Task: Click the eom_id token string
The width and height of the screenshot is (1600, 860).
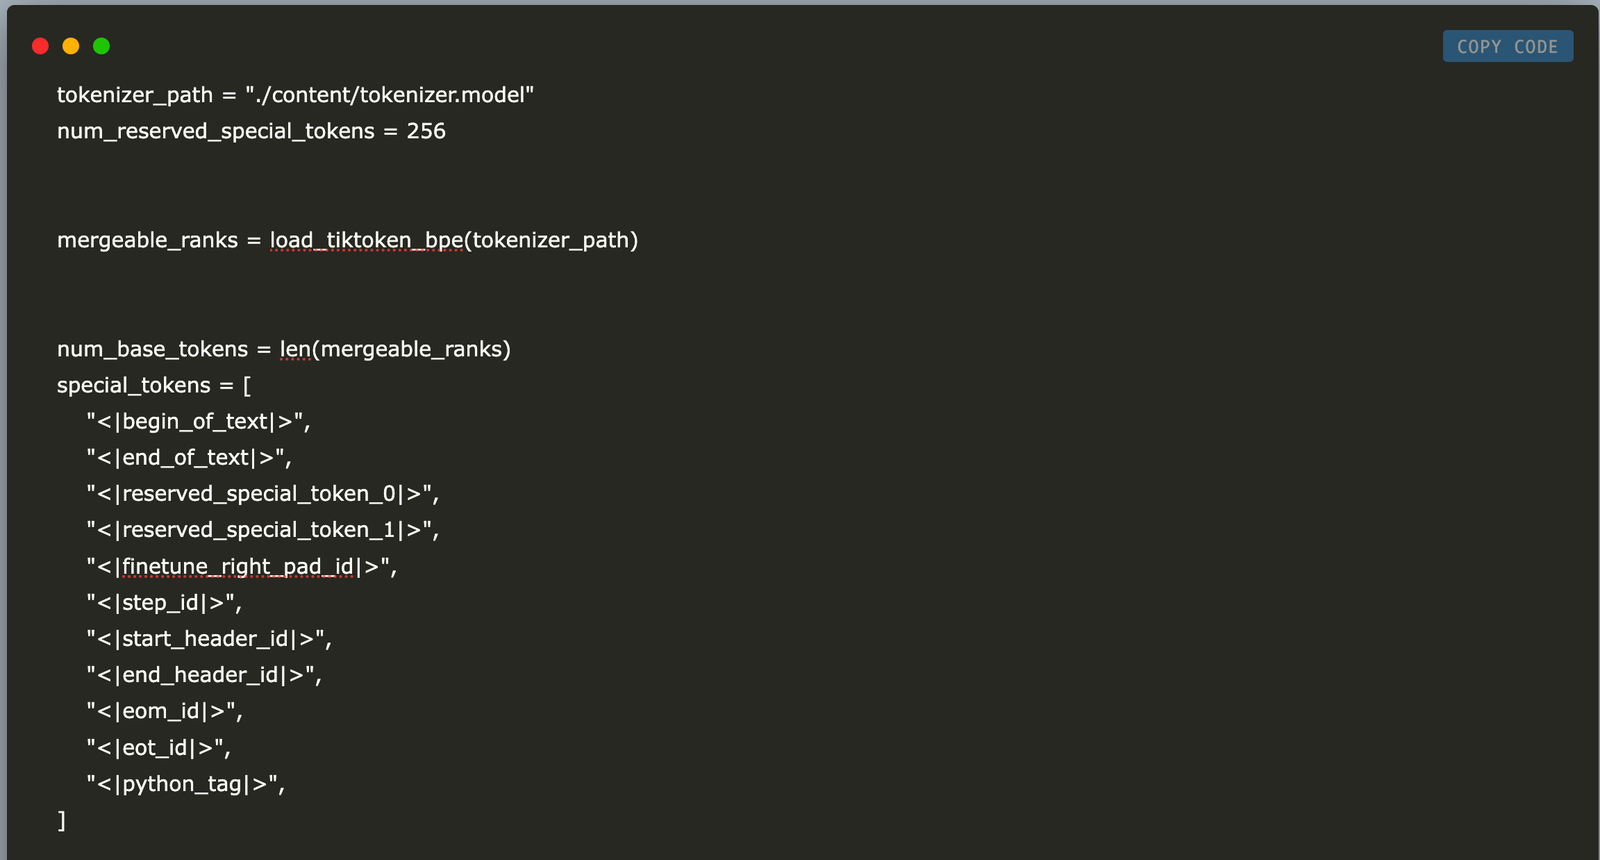Action: (x=164, y=712)
